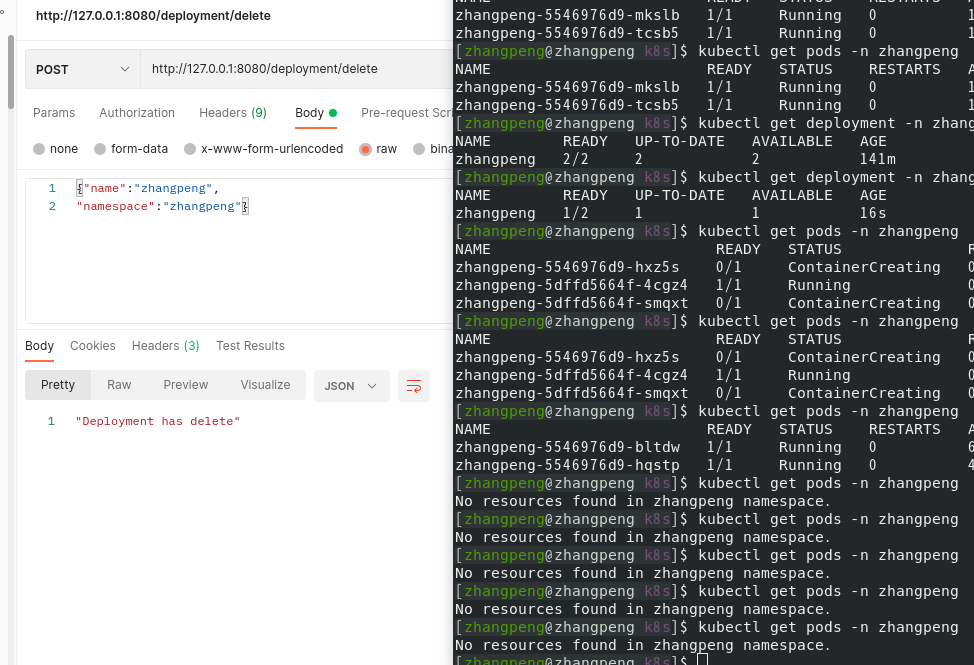Viewport: 974px width, 665px height.
Task: Expand the JSON response format dropdown
Action: pos(351,386)
